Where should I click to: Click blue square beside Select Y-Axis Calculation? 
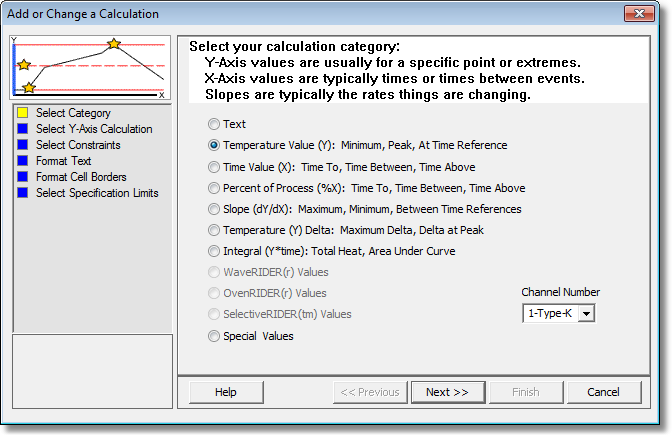23,129
